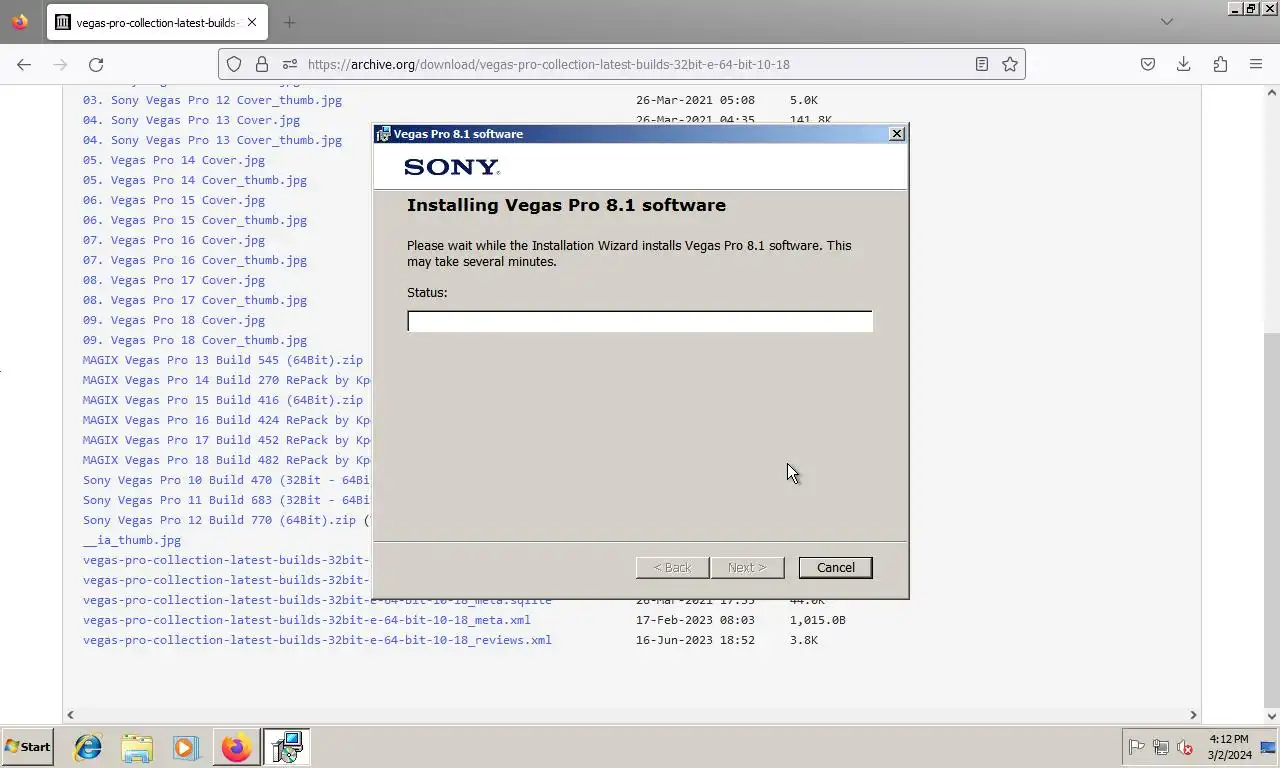This screenshot has width=1280, height=768.
Task: Open Action Center flag tray icon
Action: pos(1136,747)
